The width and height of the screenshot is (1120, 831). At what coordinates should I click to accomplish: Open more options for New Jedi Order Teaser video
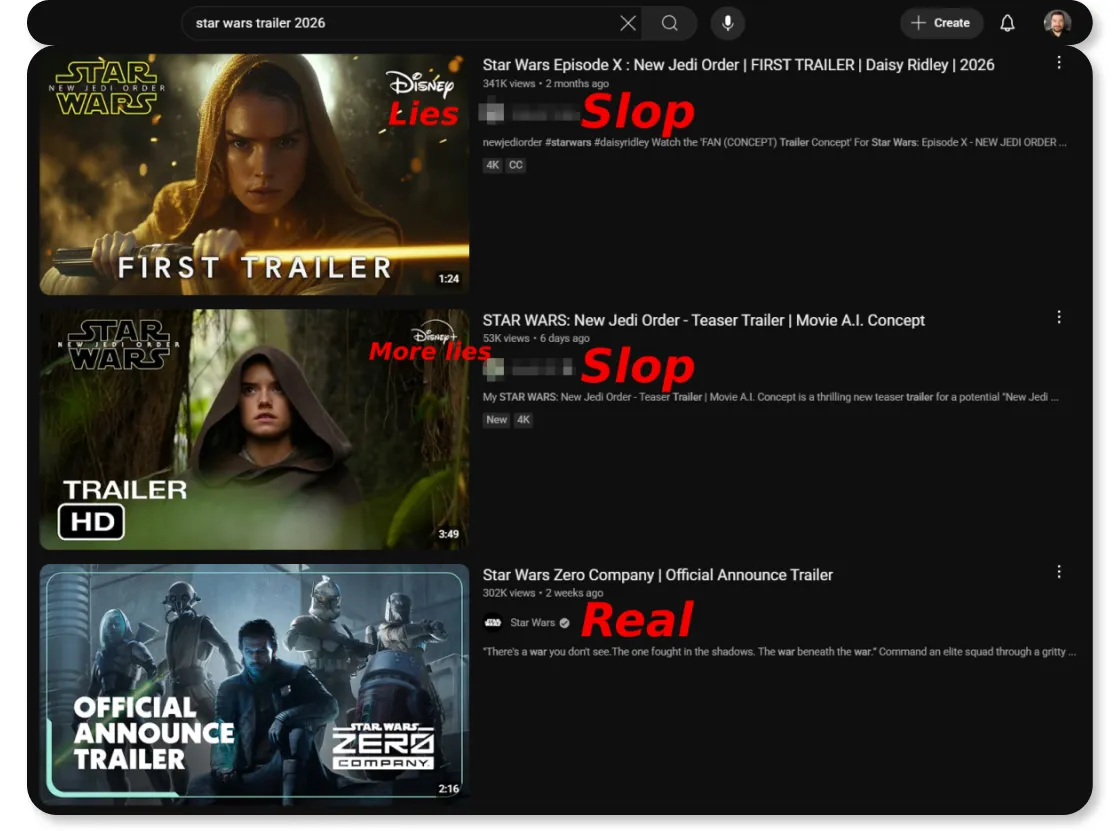point(1059,317)
